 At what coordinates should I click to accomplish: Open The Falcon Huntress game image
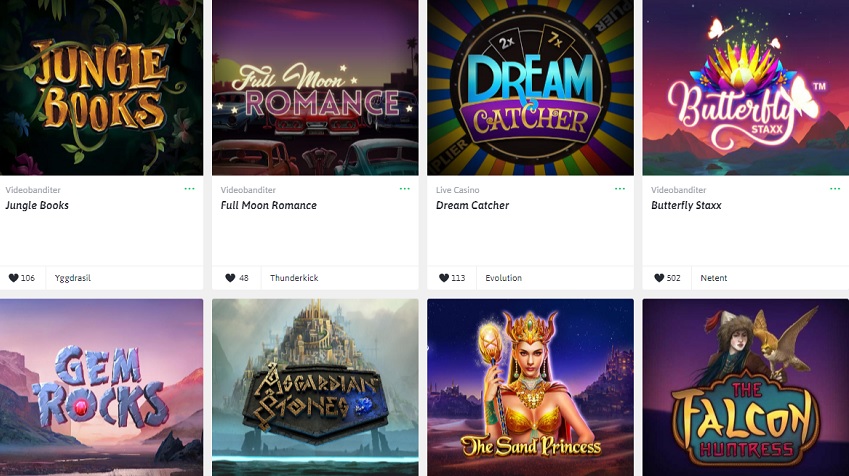point(746,387)
